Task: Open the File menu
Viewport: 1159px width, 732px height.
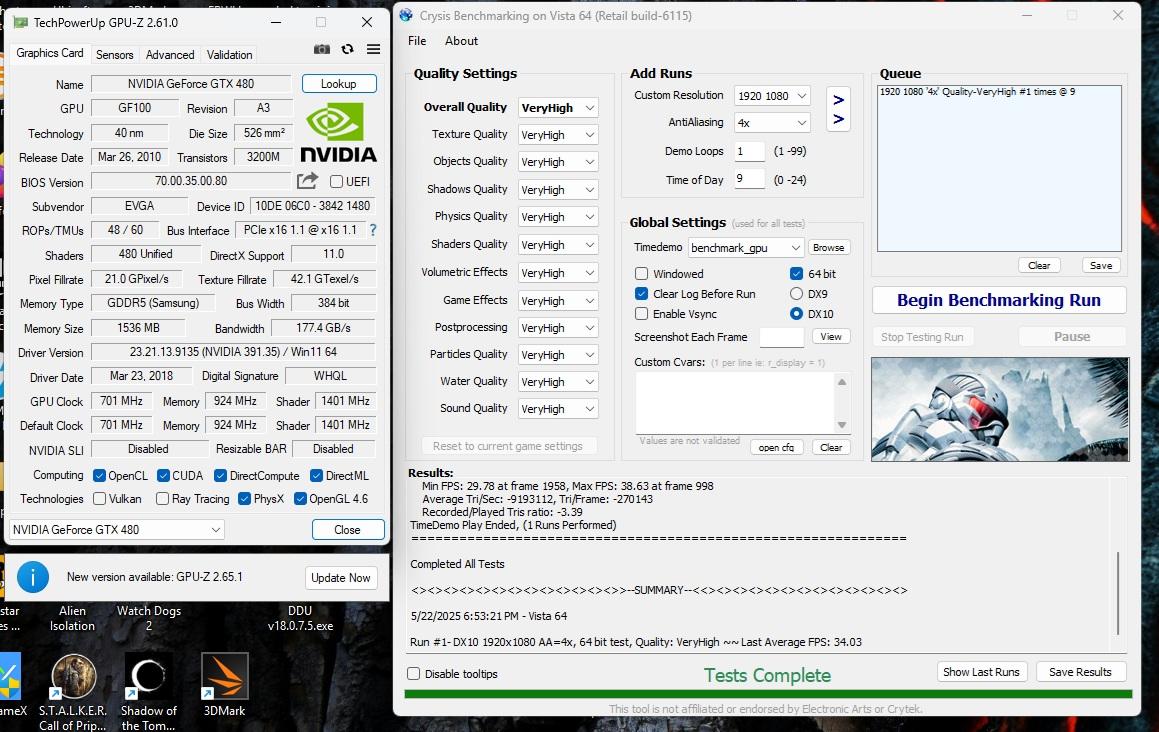Action: 417,41
